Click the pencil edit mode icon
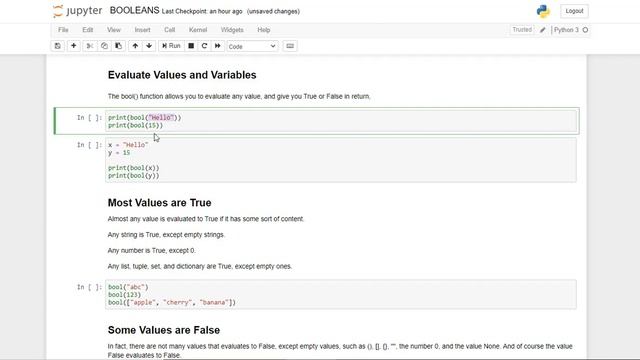The width and height of the screenshot is (640, 360). pyautogui.click(x=542, y=30)
